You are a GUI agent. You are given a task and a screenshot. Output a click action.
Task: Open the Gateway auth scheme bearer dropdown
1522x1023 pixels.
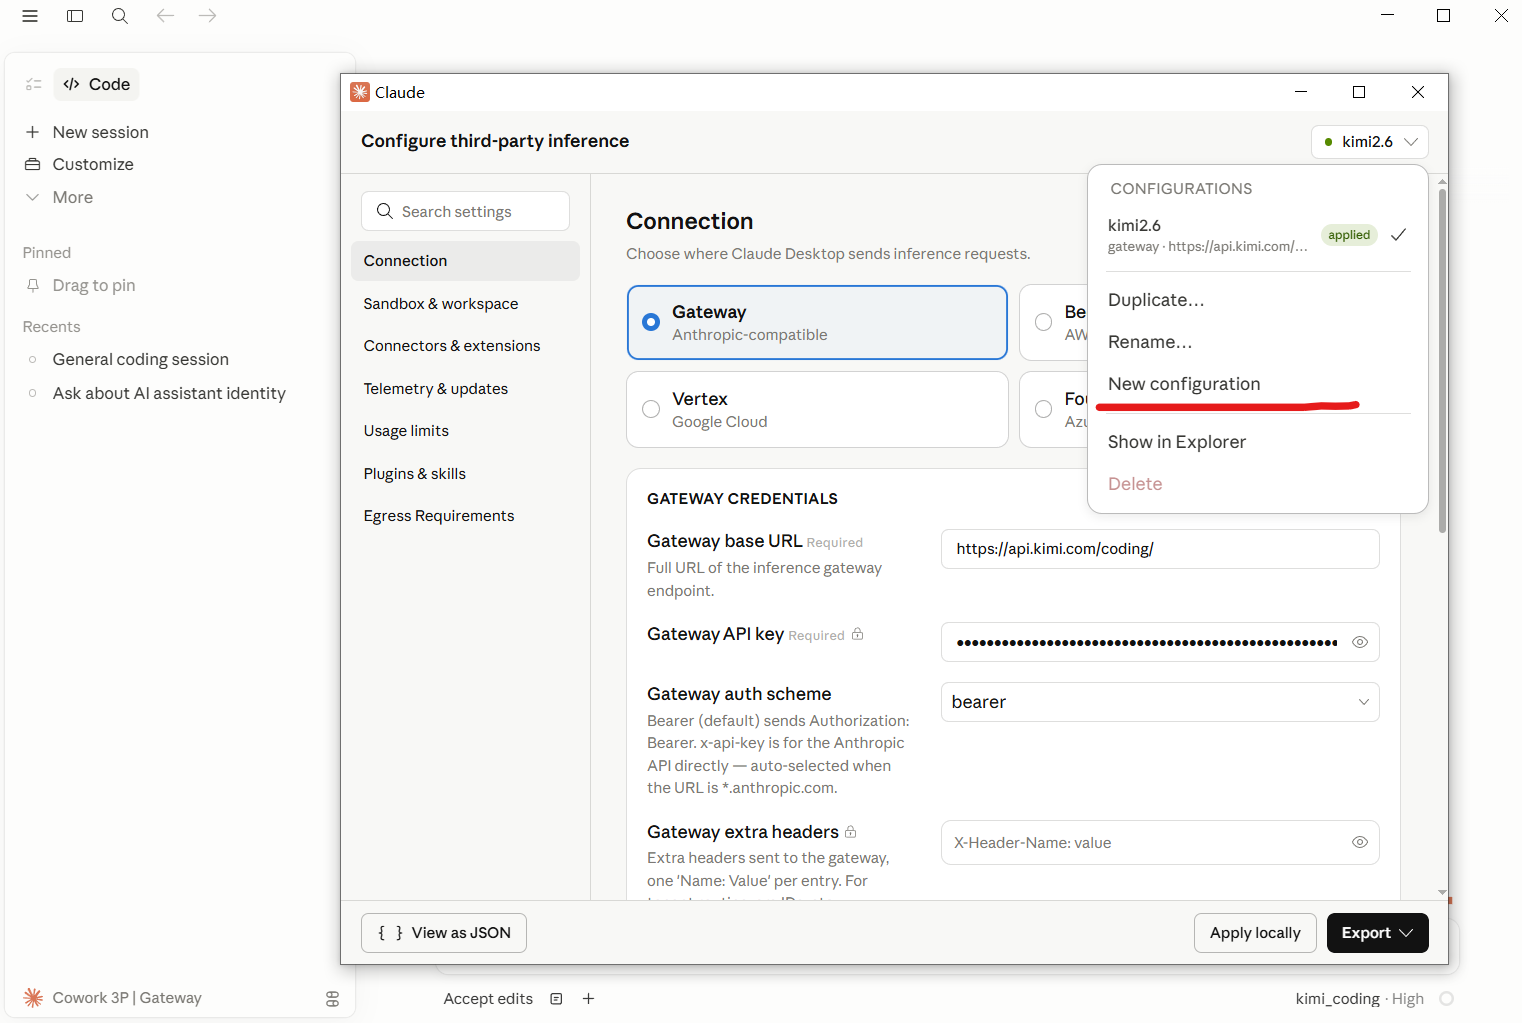(x=1160, y=702)
